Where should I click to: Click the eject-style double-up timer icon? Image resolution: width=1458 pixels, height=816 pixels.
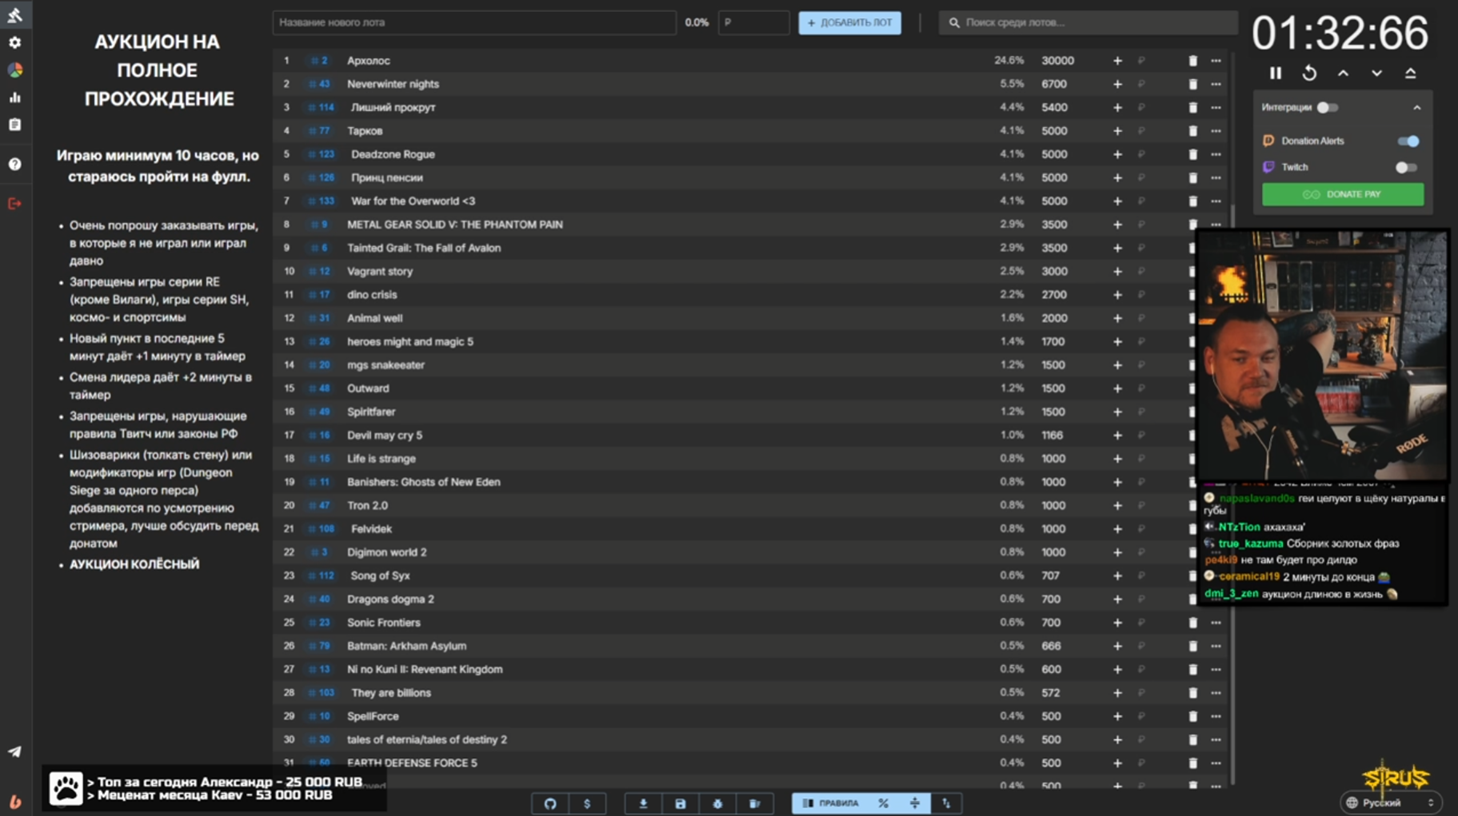[1410, 73]
